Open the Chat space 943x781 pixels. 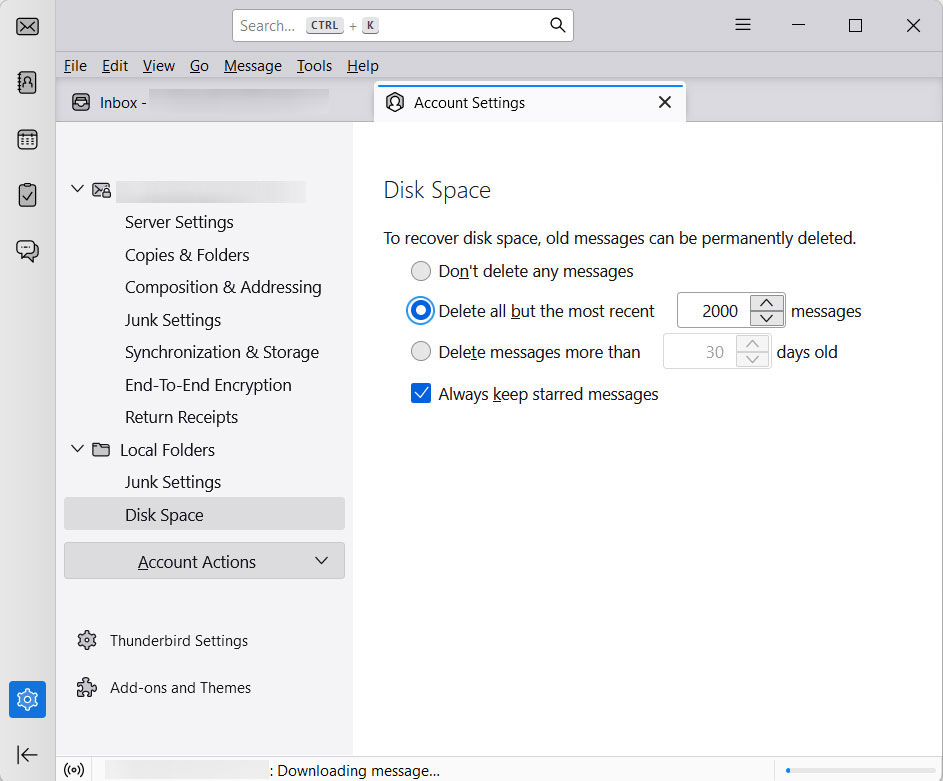click(x=27, y=251)
